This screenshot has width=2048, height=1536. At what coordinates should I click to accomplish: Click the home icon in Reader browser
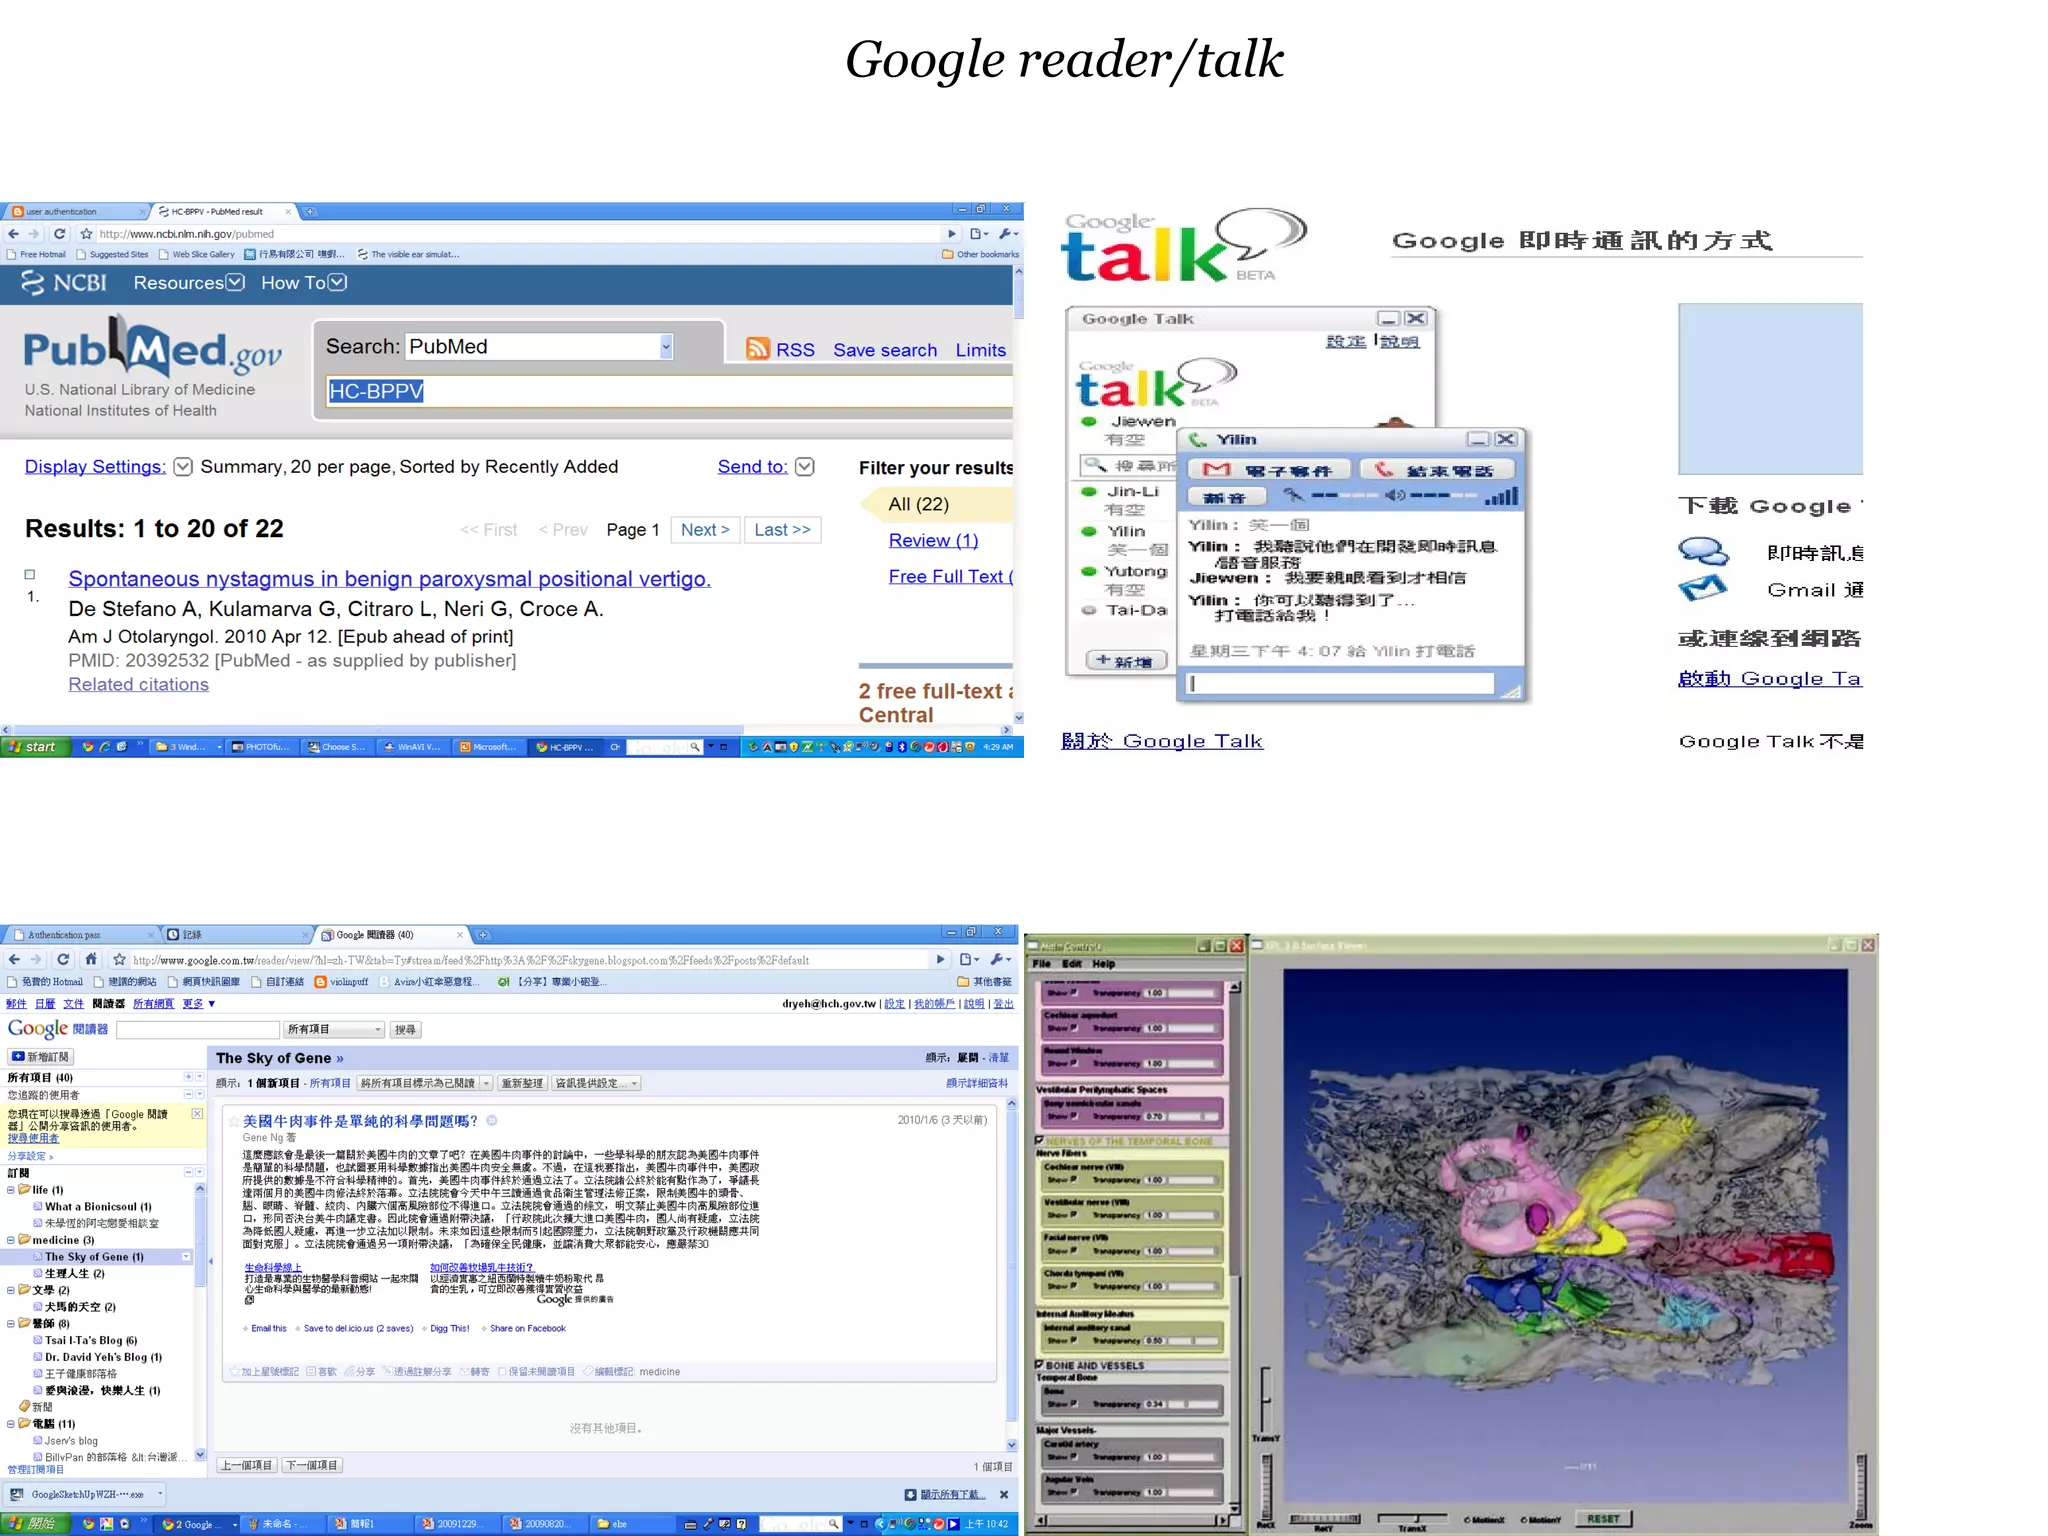[x=91, y=959]
